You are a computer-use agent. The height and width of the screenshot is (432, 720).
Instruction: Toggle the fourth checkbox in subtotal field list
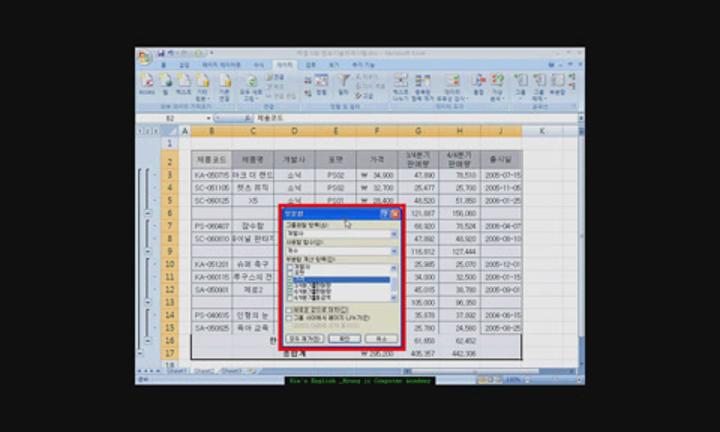289,286
